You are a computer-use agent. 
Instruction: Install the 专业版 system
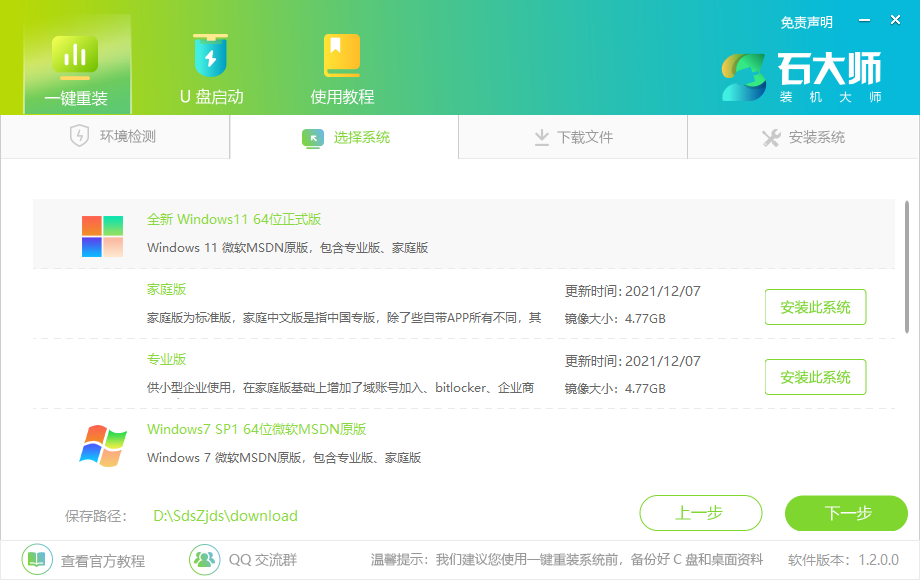(815, 377)
